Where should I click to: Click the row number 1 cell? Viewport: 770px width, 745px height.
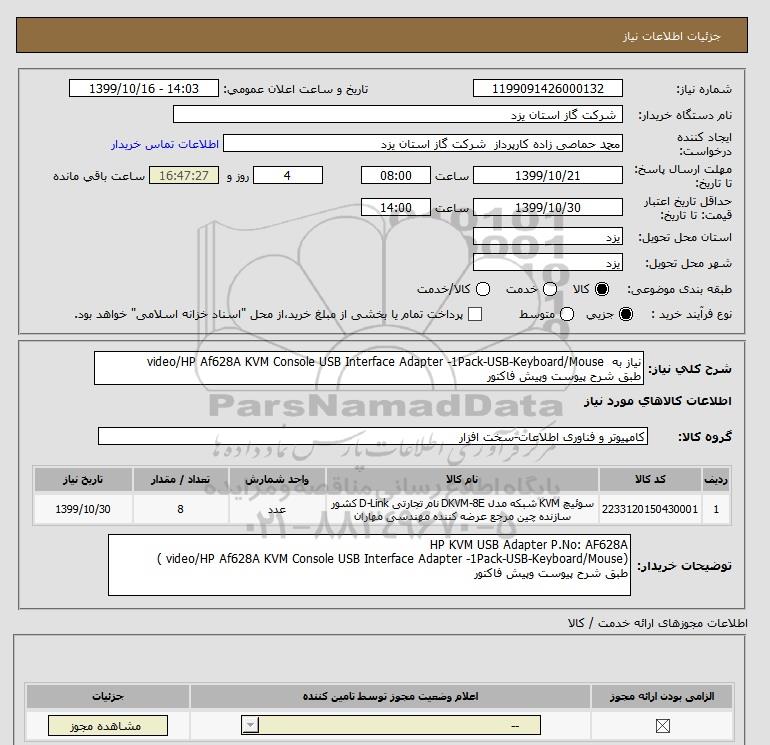[x=716, y=509]
